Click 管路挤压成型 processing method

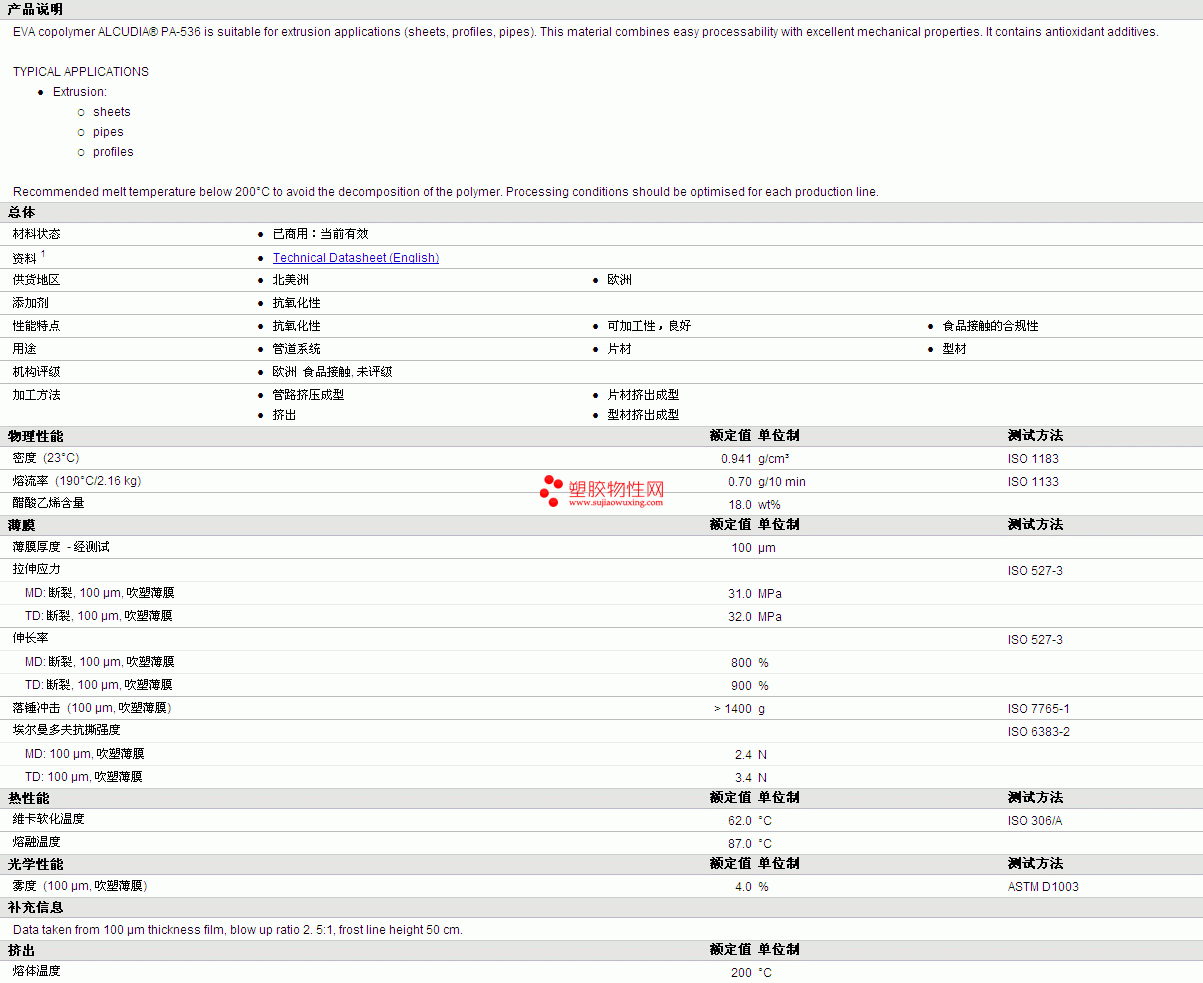(309, 395)
